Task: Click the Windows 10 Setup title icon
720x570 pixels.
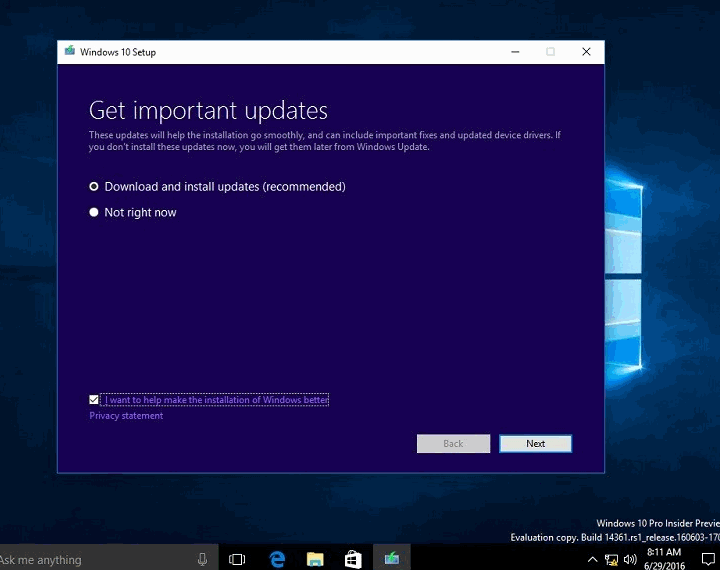Action: pos(69,51)
